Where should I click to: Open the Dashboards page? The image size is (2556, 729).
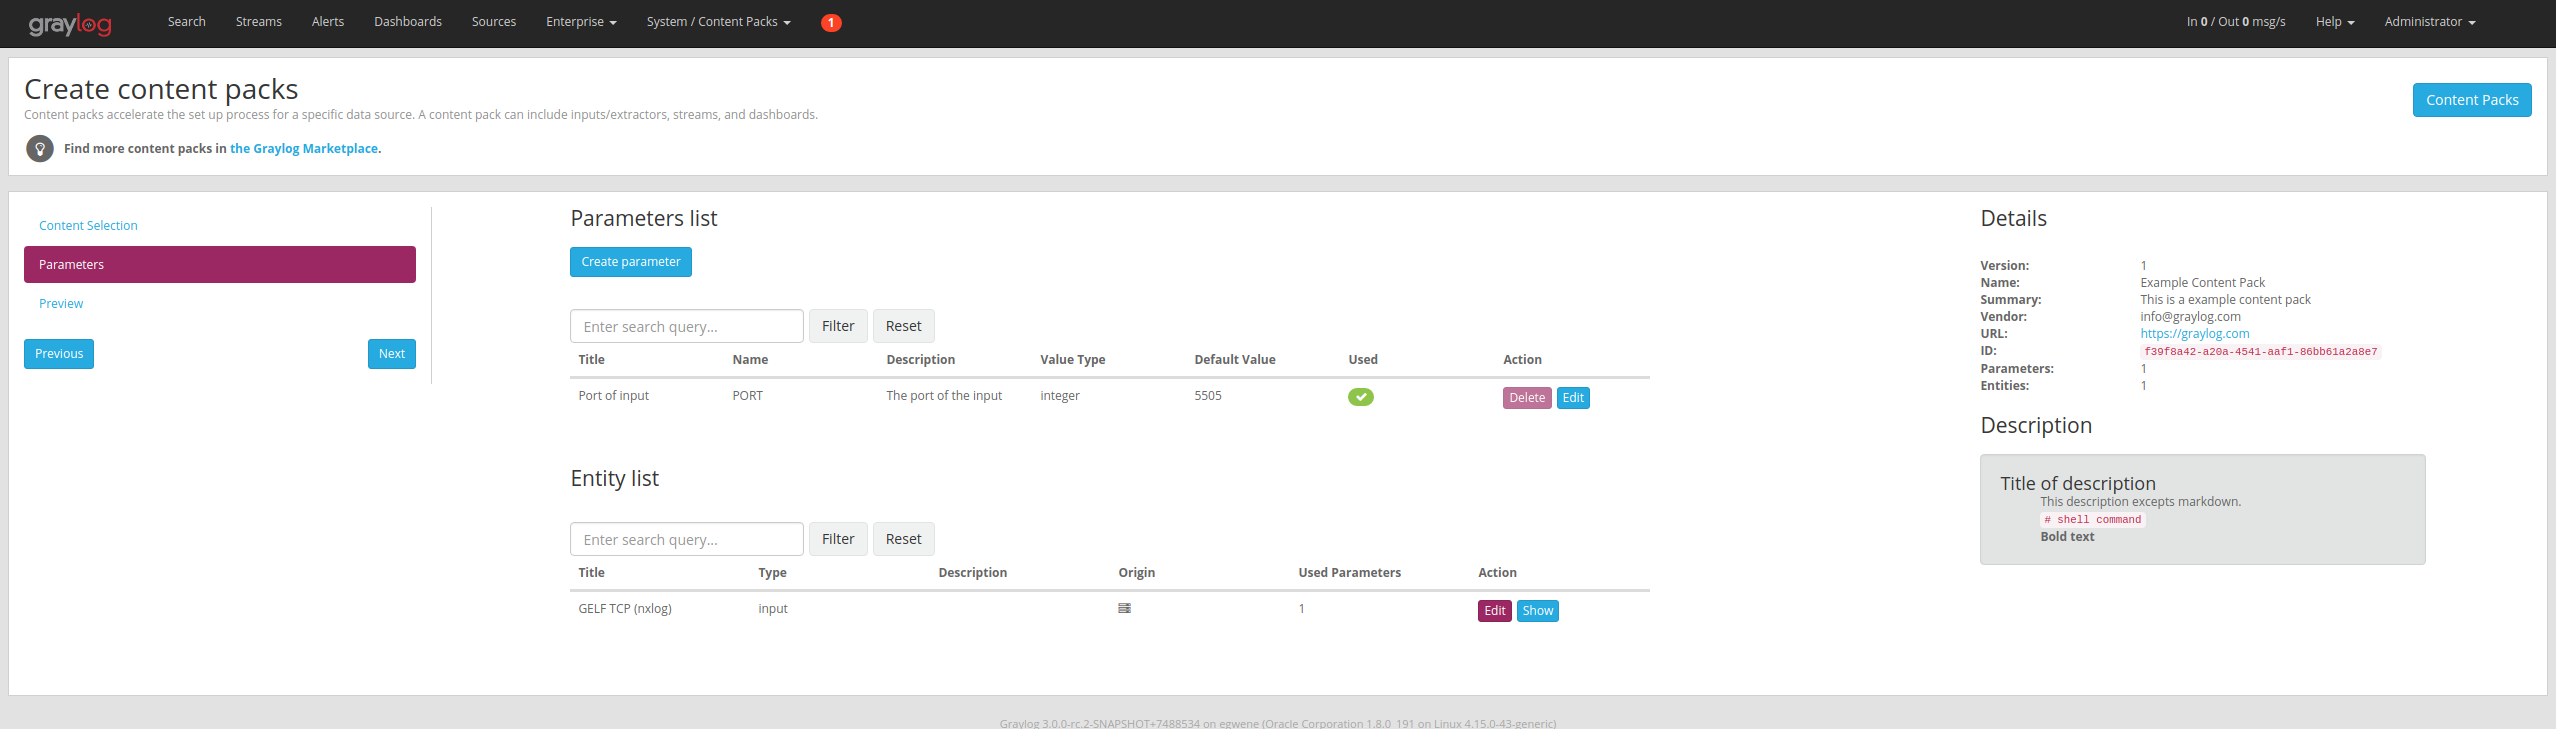coord(407,22)
